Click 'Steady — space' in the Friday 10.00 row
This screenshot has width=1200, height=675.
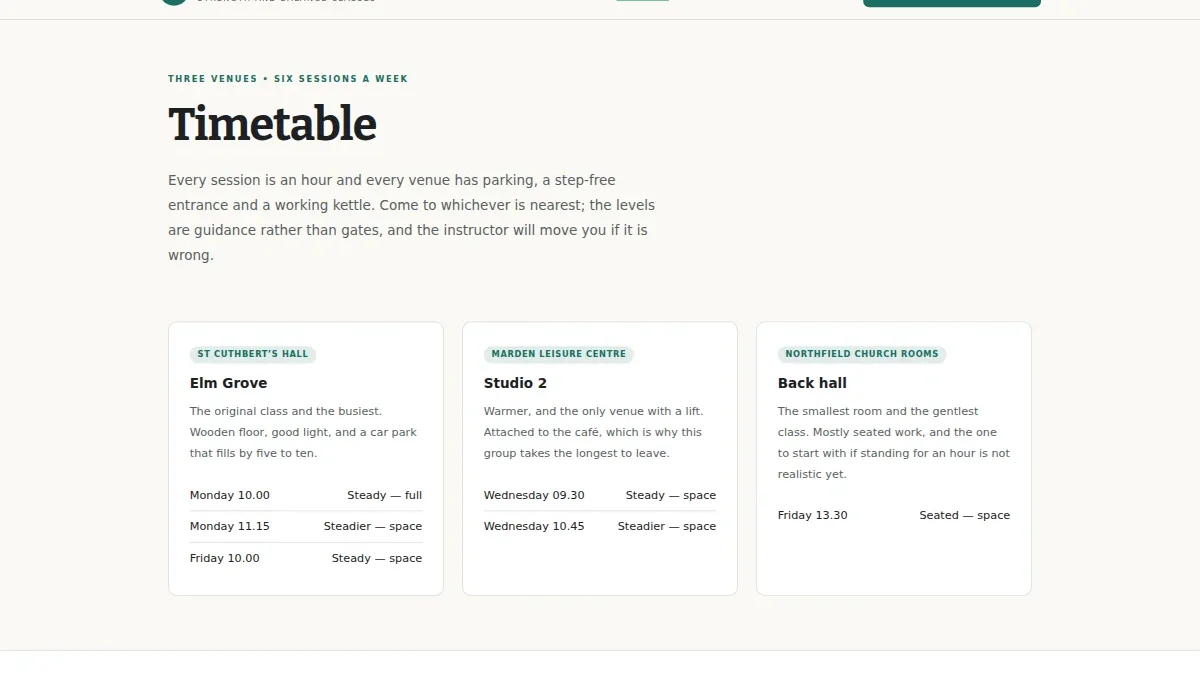[377, 558]
